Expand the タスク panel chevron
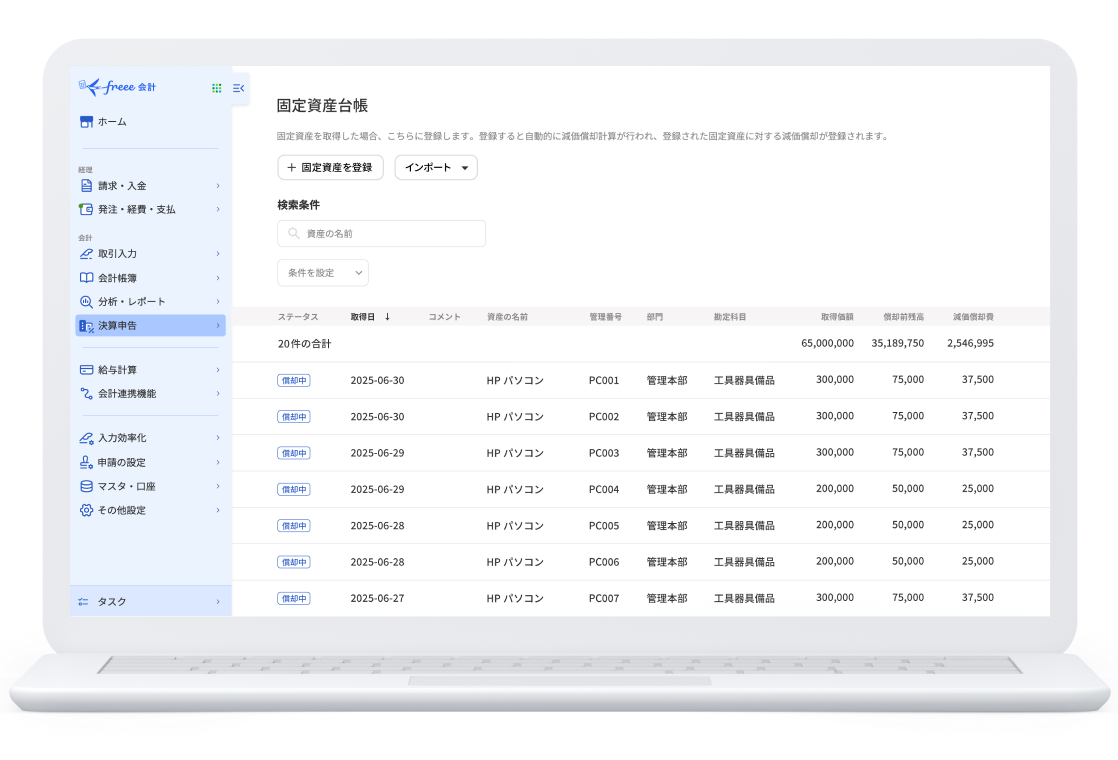The width and height of the screenshot is (1118, 760). pyautogui.click(x=218, y=602)
